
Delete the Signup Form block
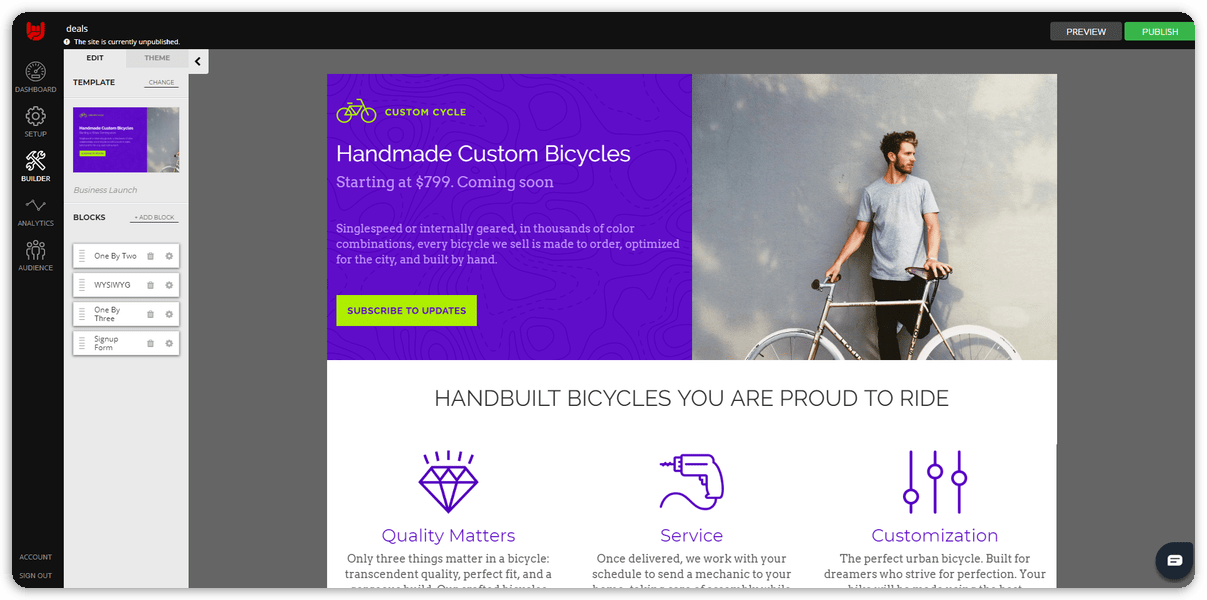(151, 343)
